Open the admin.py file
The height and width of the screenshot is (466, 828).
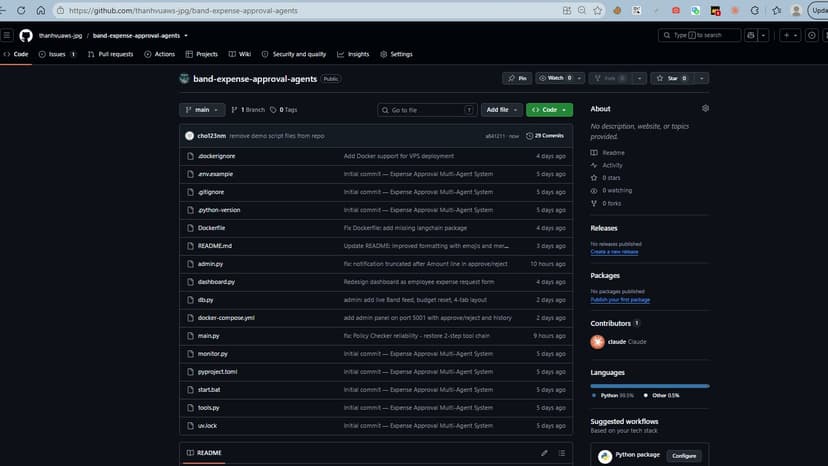pyautogui.click(x=210, y=264)
